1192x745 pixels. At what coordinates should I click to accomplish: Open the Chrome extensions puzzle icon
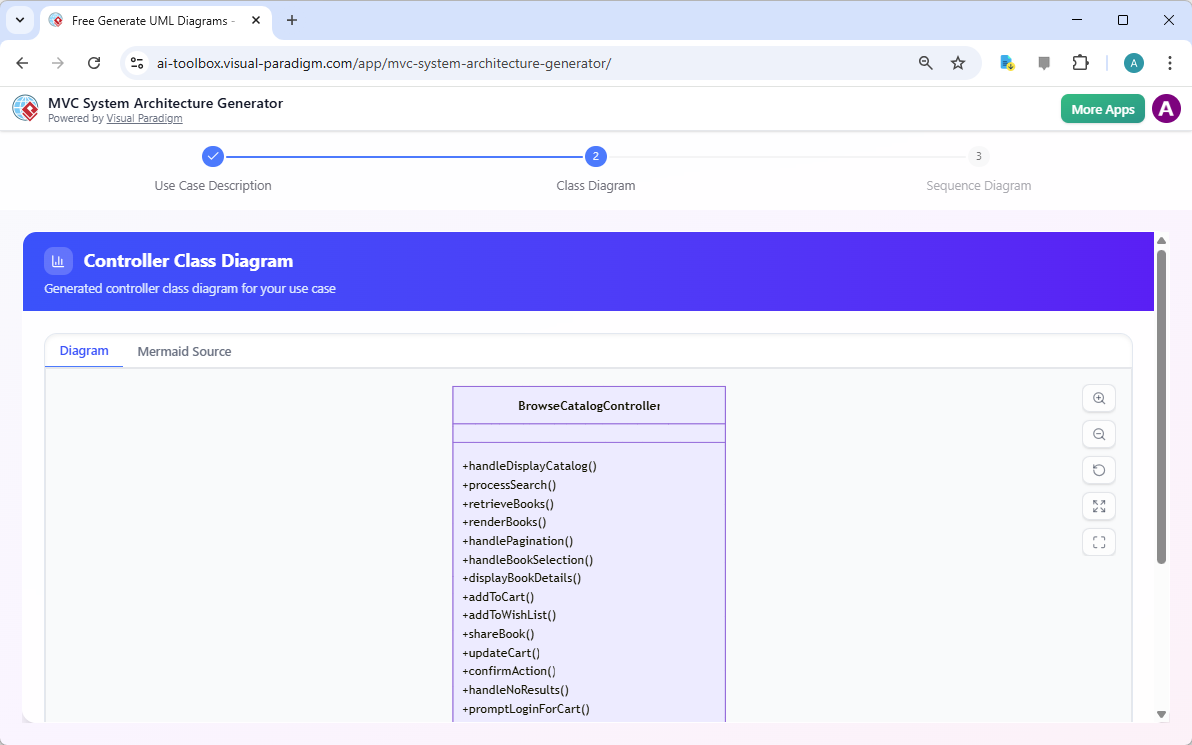tap(1080, 62)
